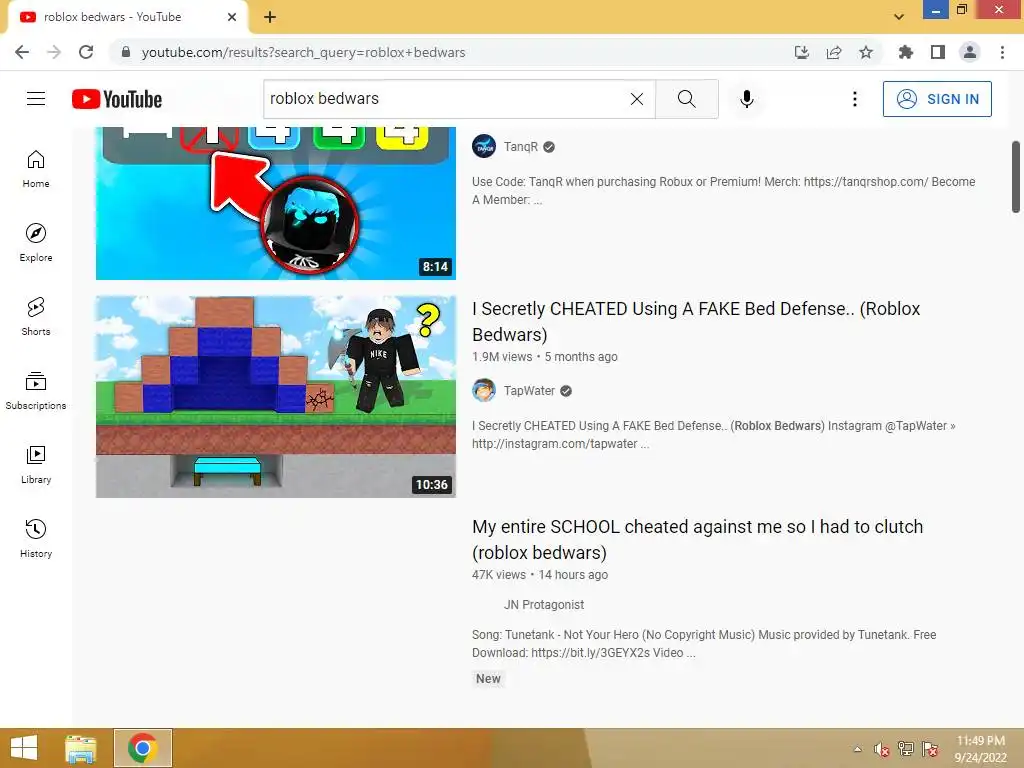Image resolution: width=1024 pixels, height=768 pixels.
Task: Click the address bar URL
Action: [304, 52]
